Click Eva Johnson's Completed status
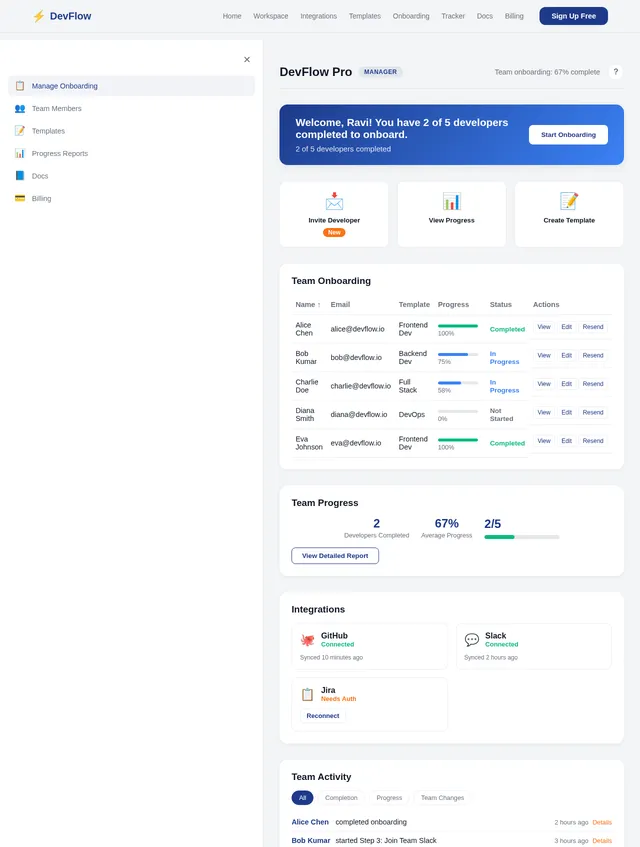 point(507,443)
